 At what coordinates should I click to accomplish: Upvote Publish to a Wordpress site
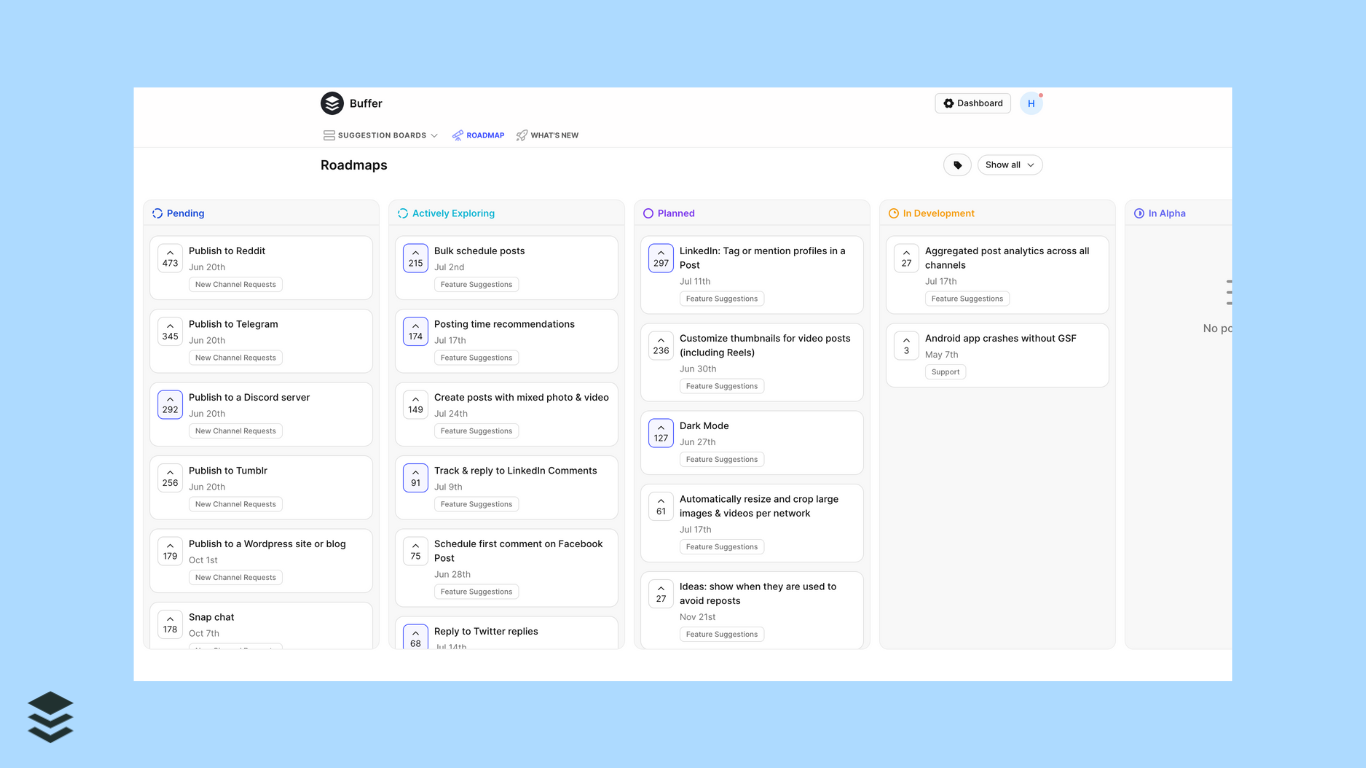click(170, 550)
